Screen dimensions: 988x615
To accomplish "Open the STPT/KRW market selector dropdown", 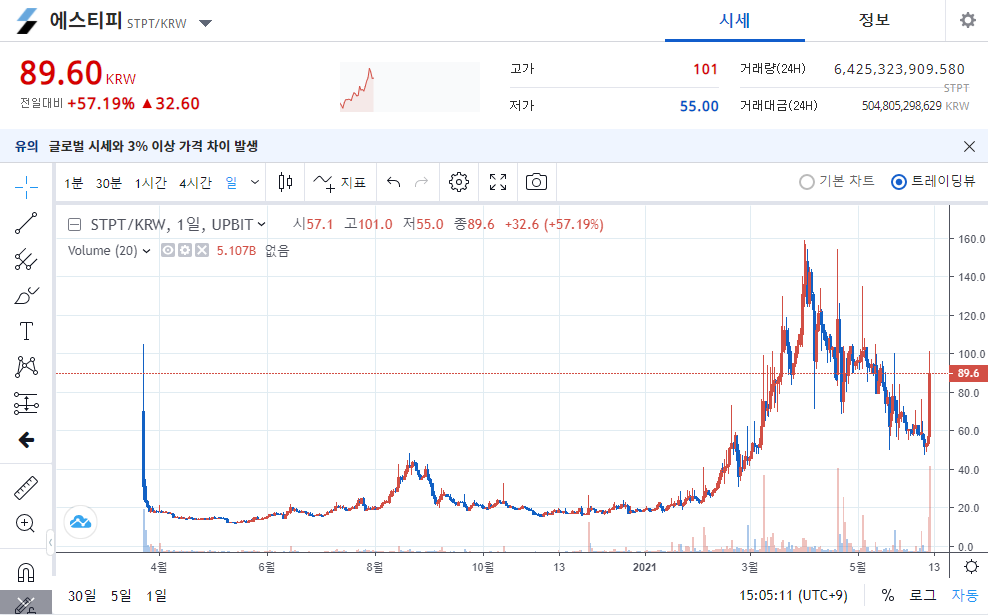I will click(x=205, y=23).
